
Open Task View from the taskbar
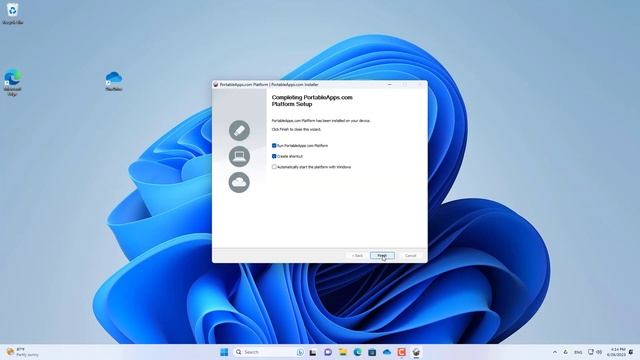[313, 352]
